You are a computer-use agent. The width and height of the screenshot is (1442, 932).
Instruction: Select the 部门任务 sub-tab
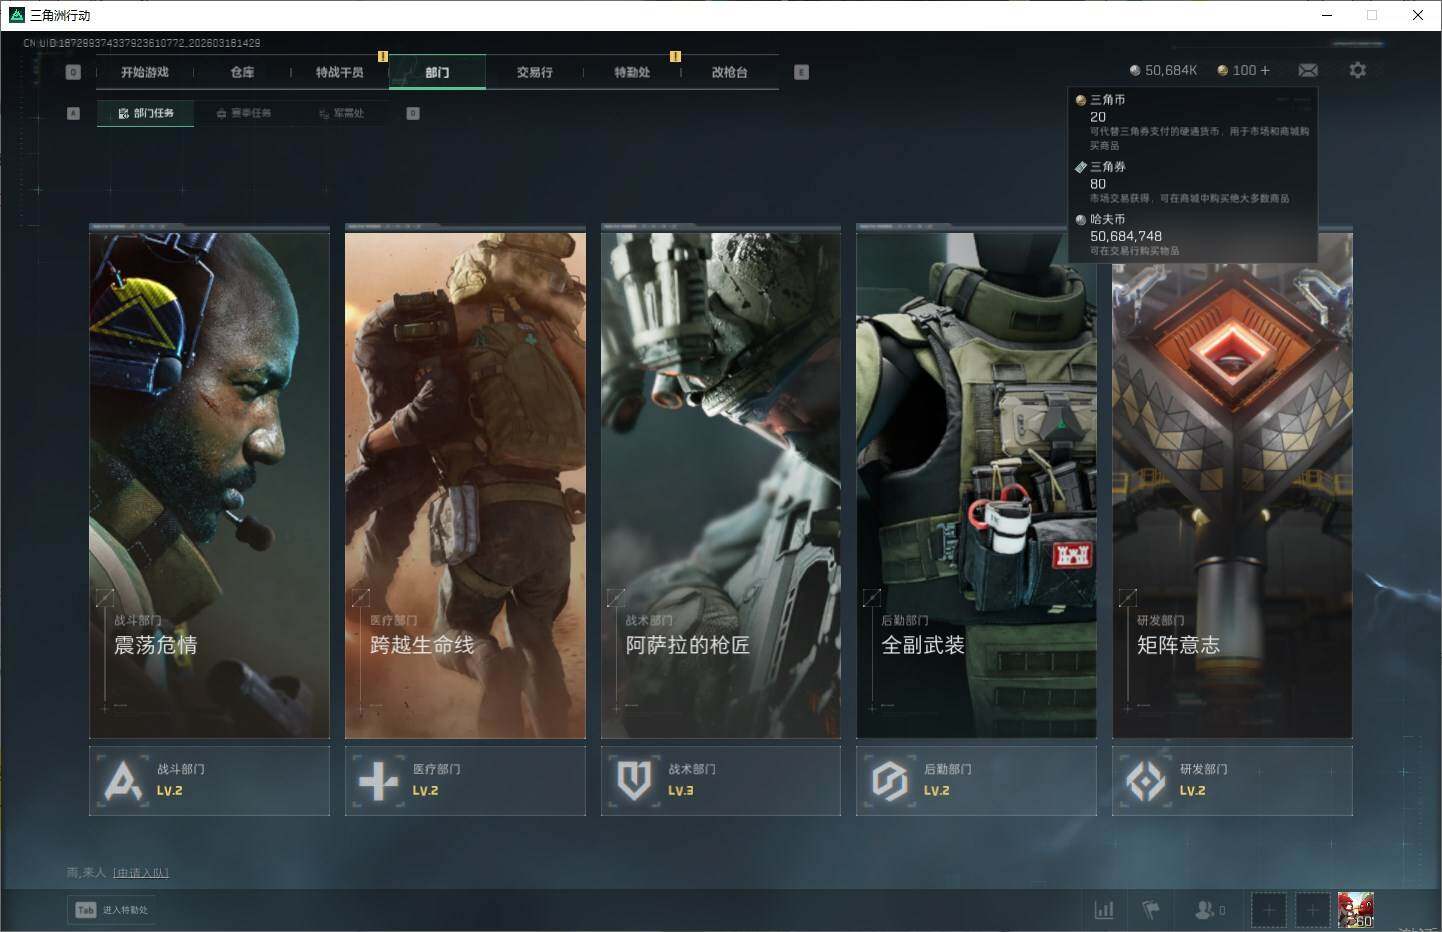[146, 113]
